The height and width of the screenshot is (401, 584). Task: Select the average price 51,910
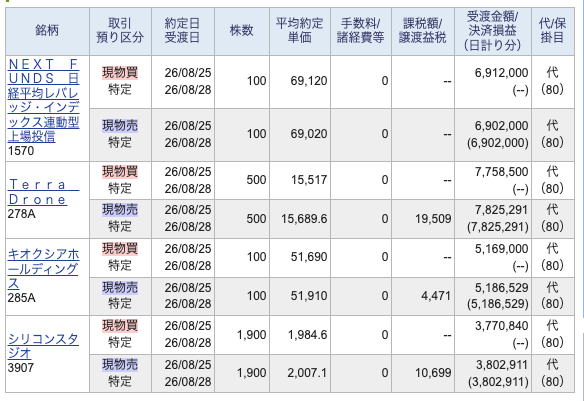pos(309,296)
